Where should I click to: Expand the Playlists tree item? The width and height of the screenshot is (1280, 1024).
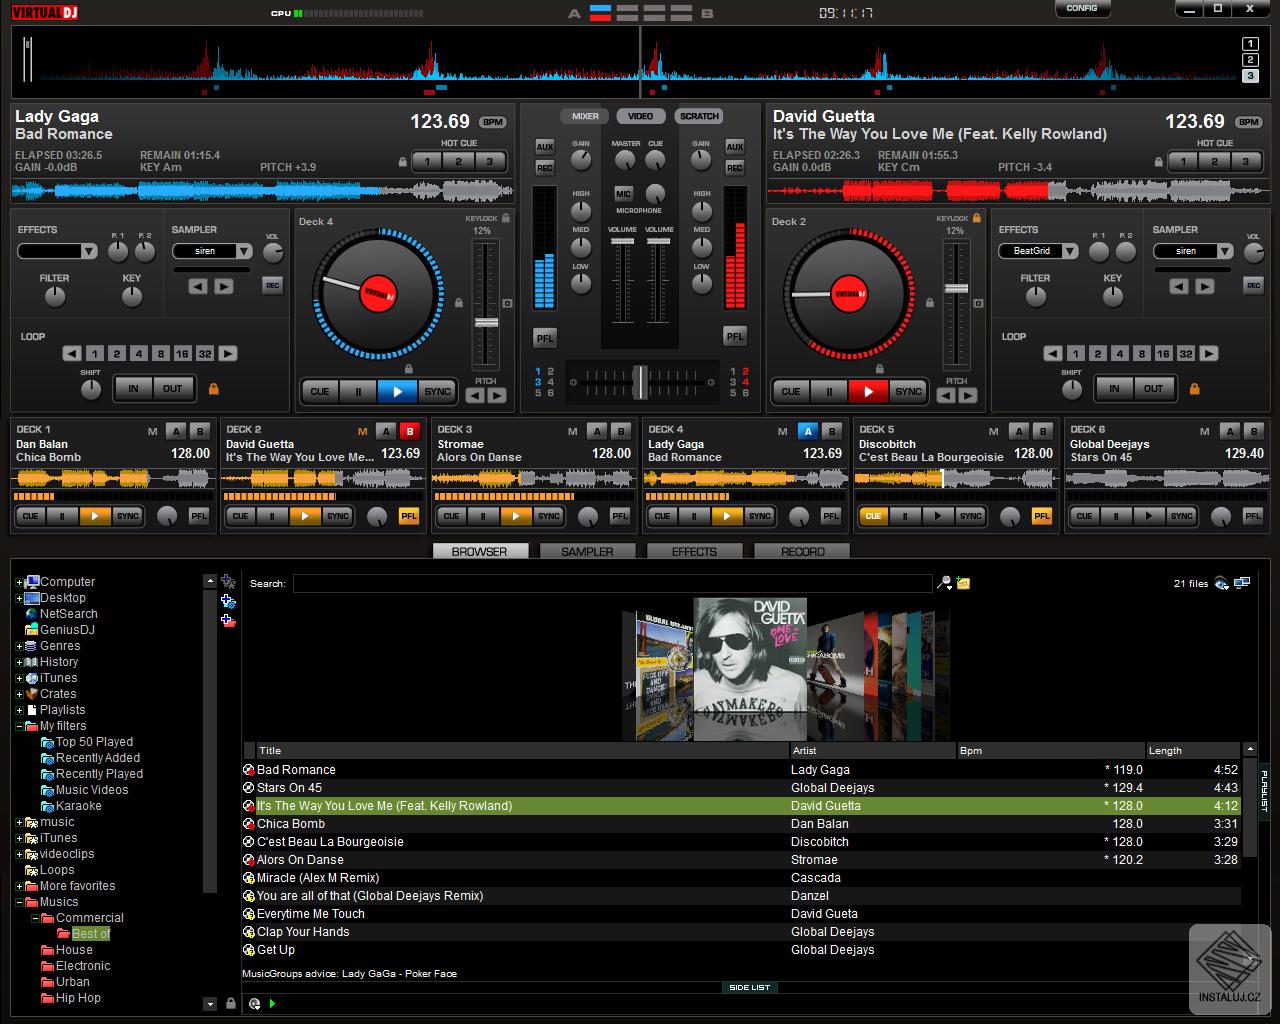(x=19, y=710)
